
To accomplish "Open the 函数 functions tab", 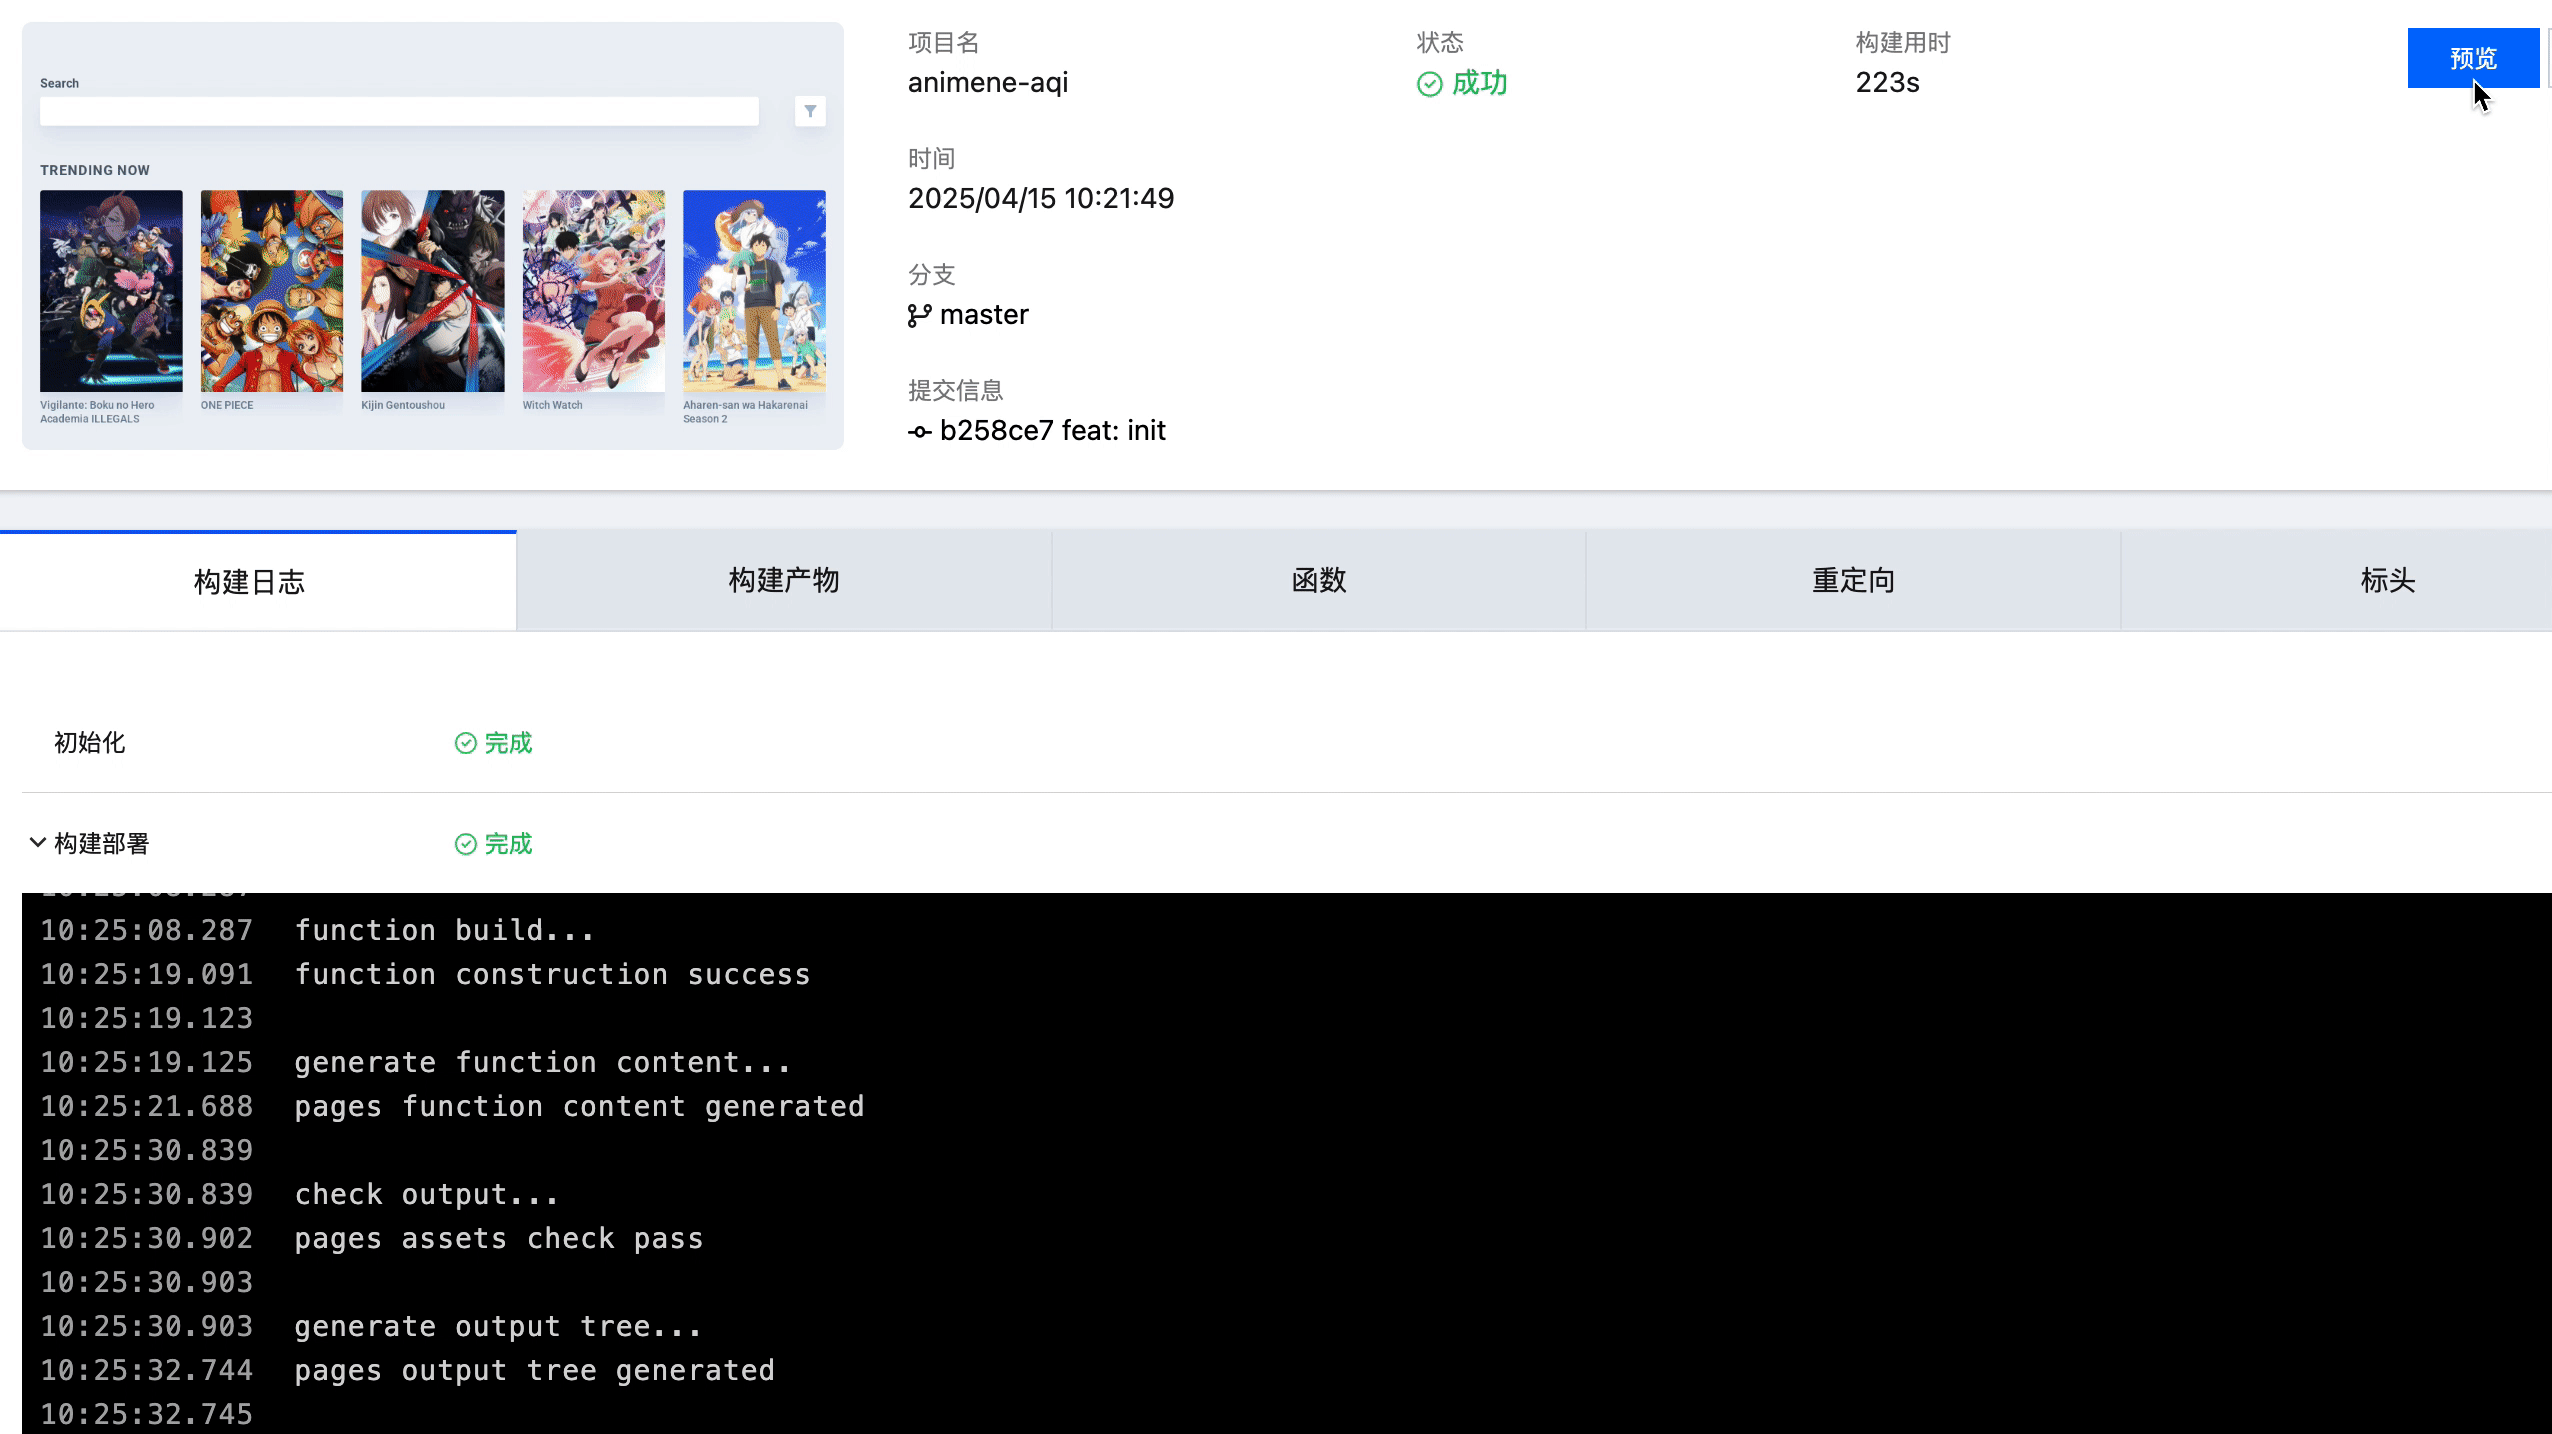I will tap(1319, 581).
